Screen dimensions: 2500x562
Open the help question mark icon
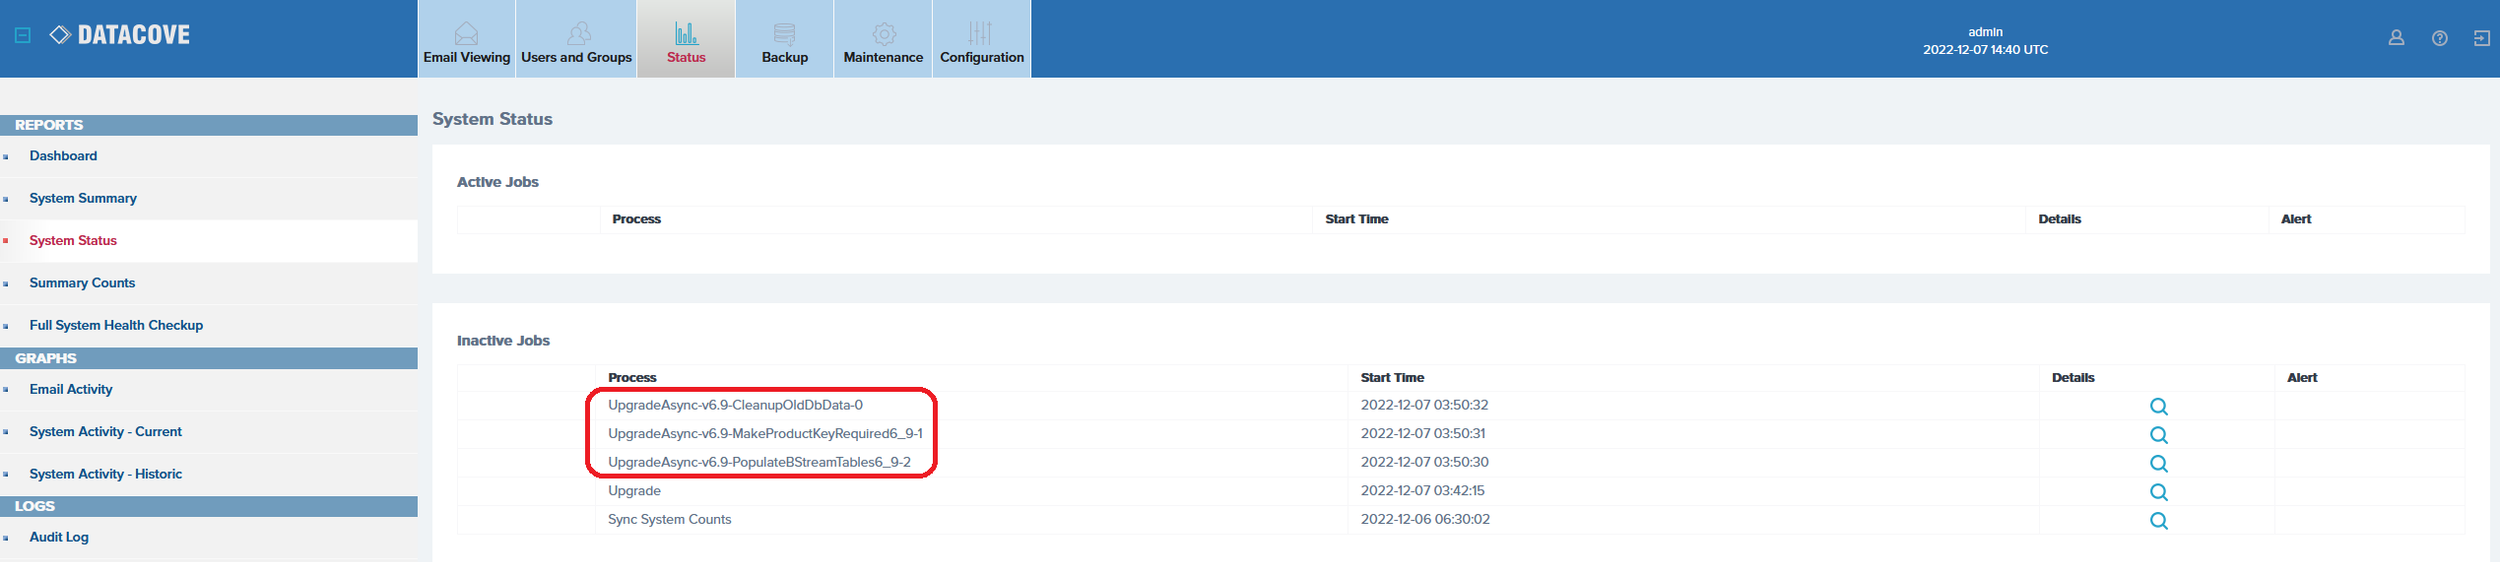click(x=2440, y=38)
